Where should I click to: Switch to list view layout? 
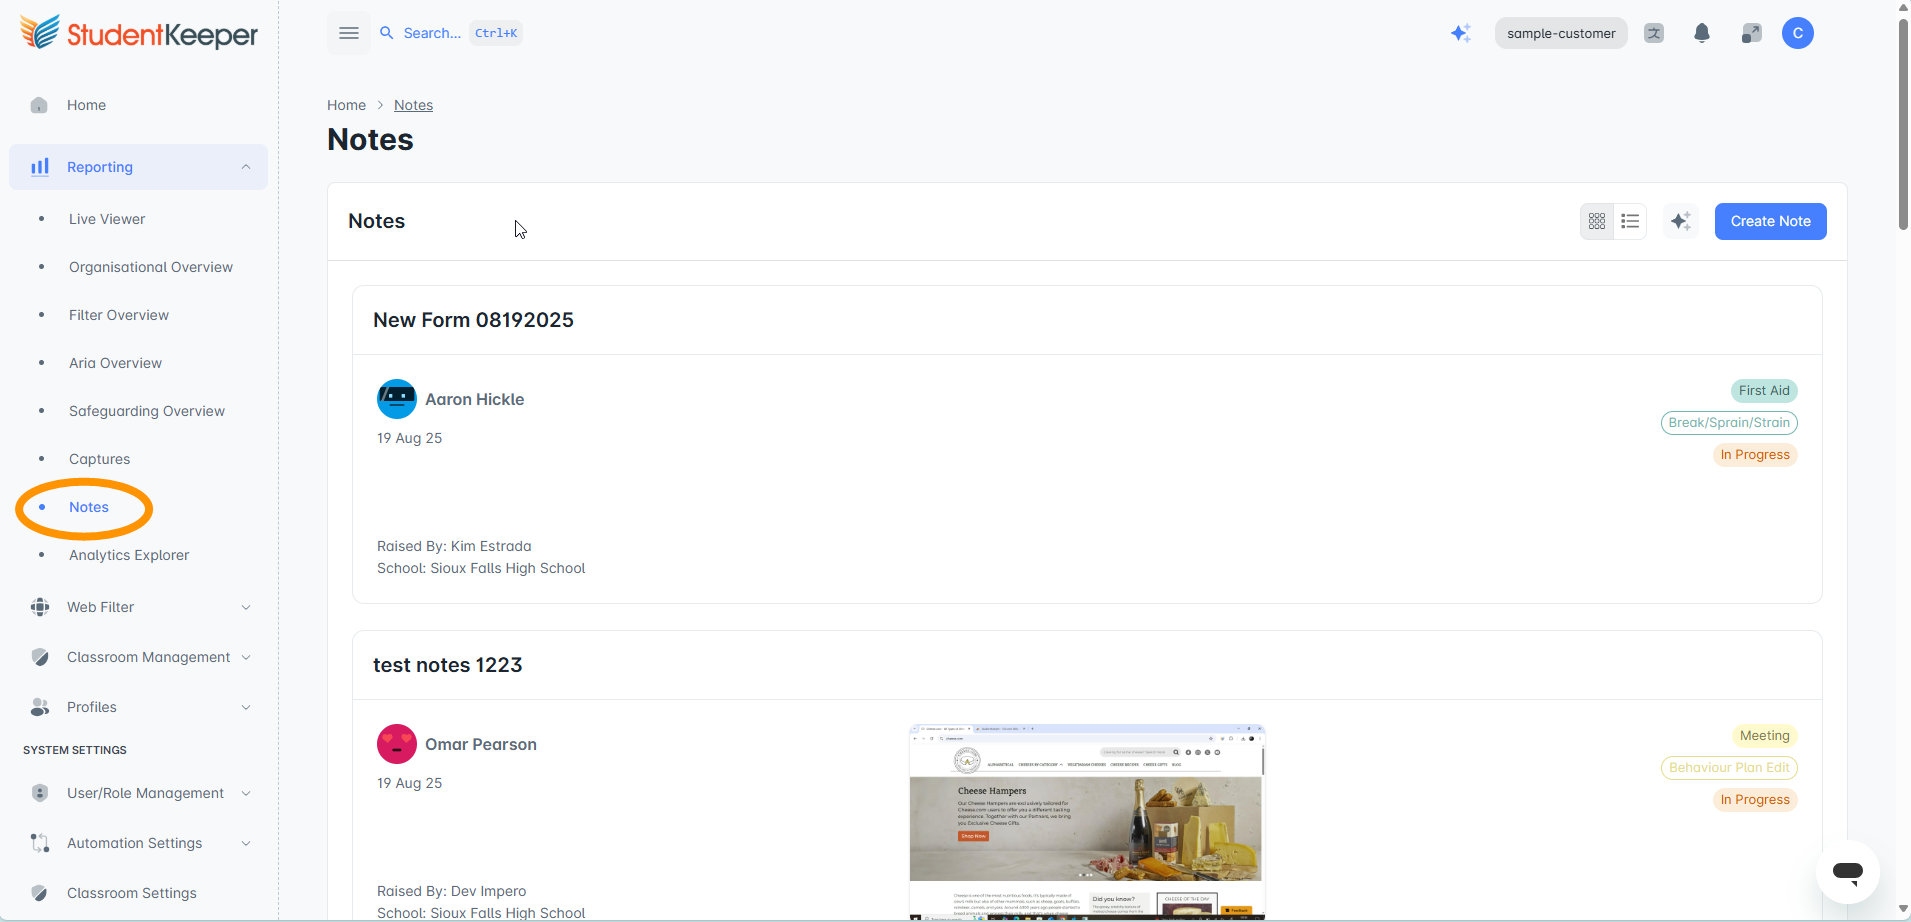point(1630,221)
